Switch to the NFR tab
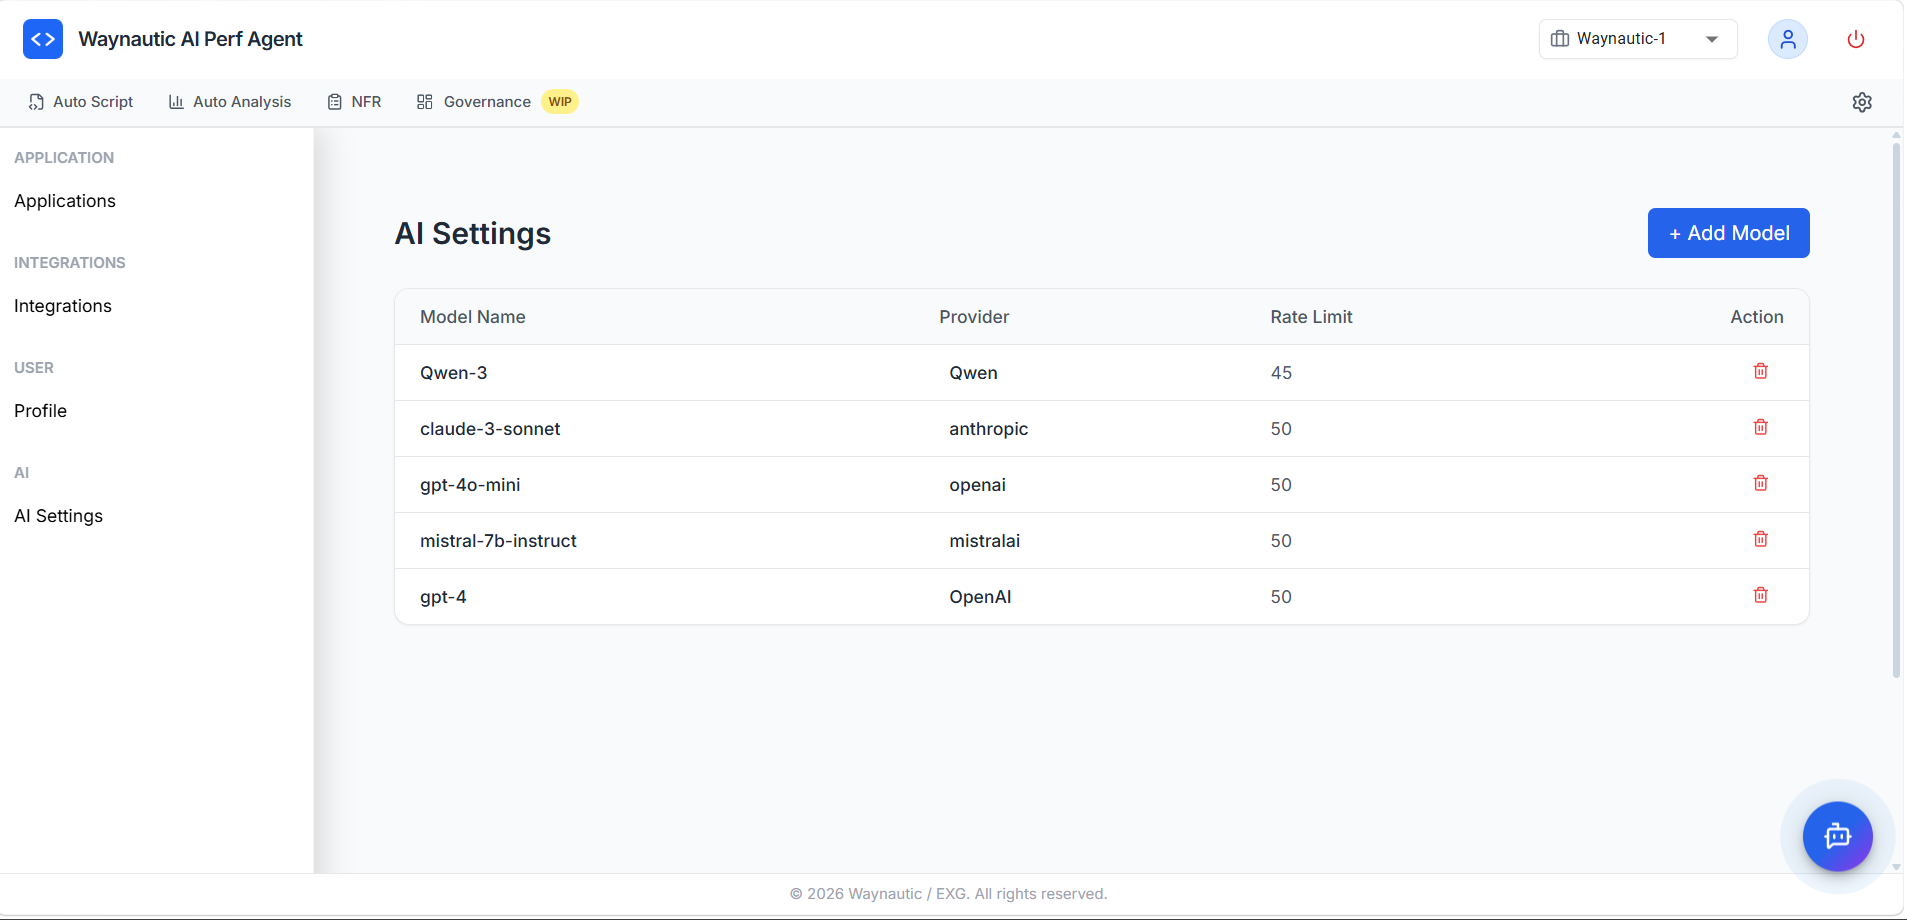The image size is (1907, 920). pos(365,101)
